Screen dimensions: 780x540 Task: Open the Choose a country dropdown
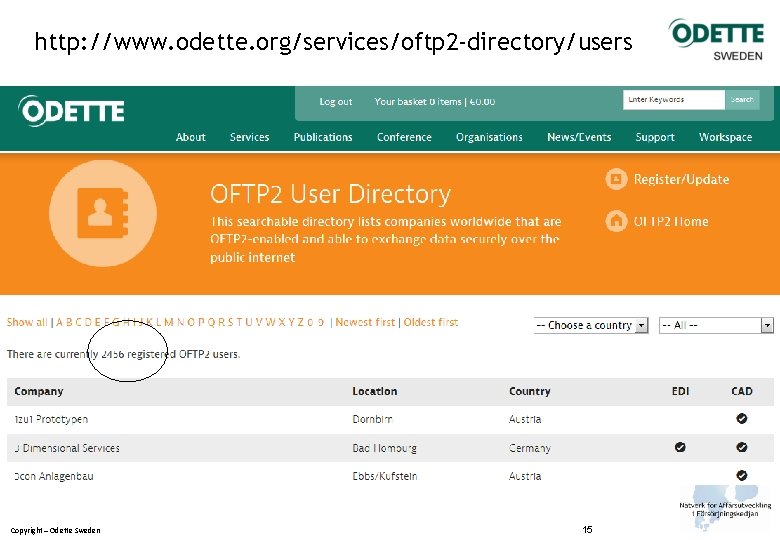(x=591, y=325)
